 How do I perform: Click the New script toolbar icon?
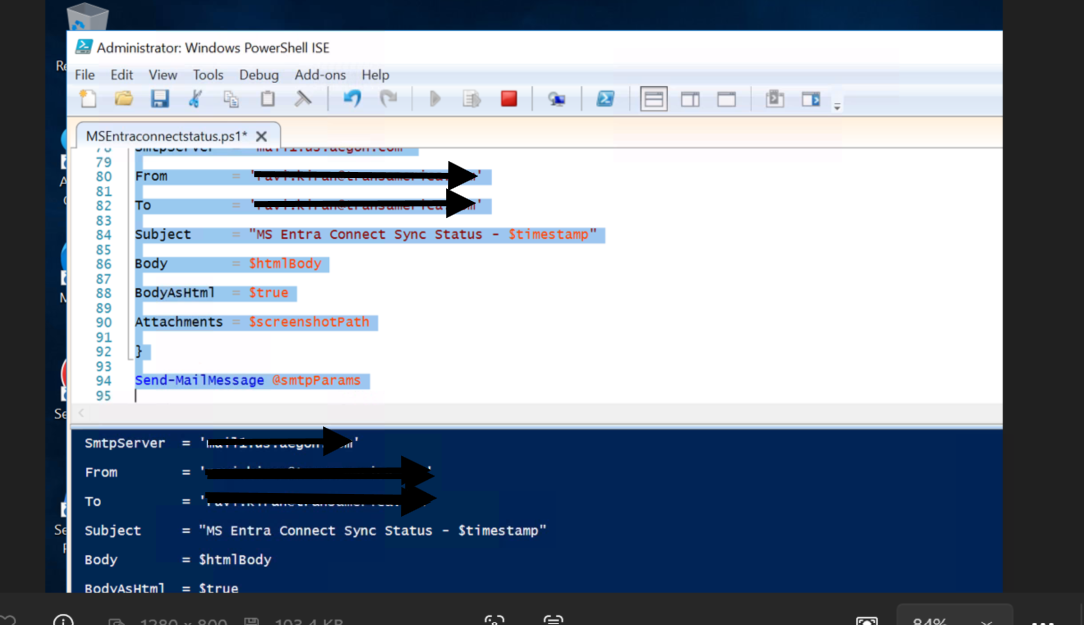[88, 99]
